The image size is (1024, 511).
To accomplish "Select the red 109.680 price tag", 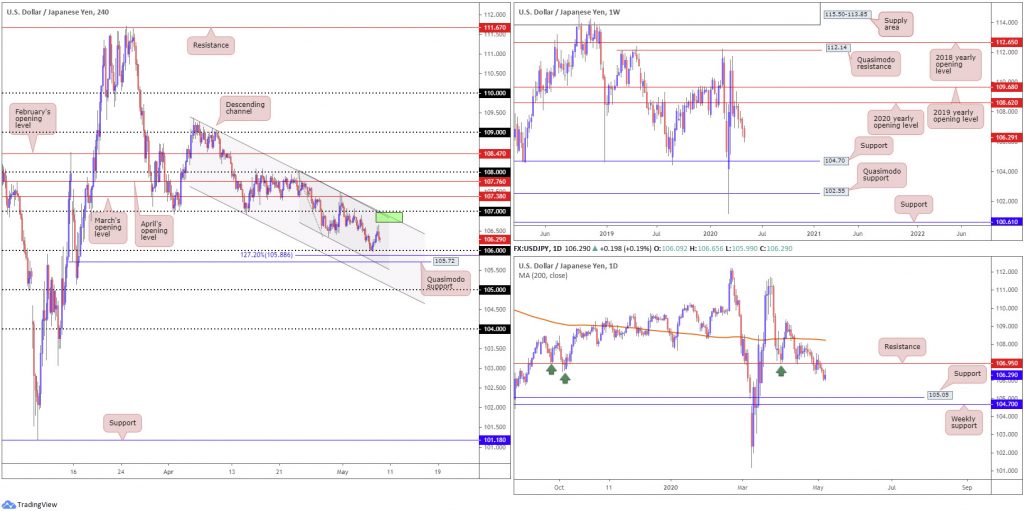I will [x=1009, y=87].
